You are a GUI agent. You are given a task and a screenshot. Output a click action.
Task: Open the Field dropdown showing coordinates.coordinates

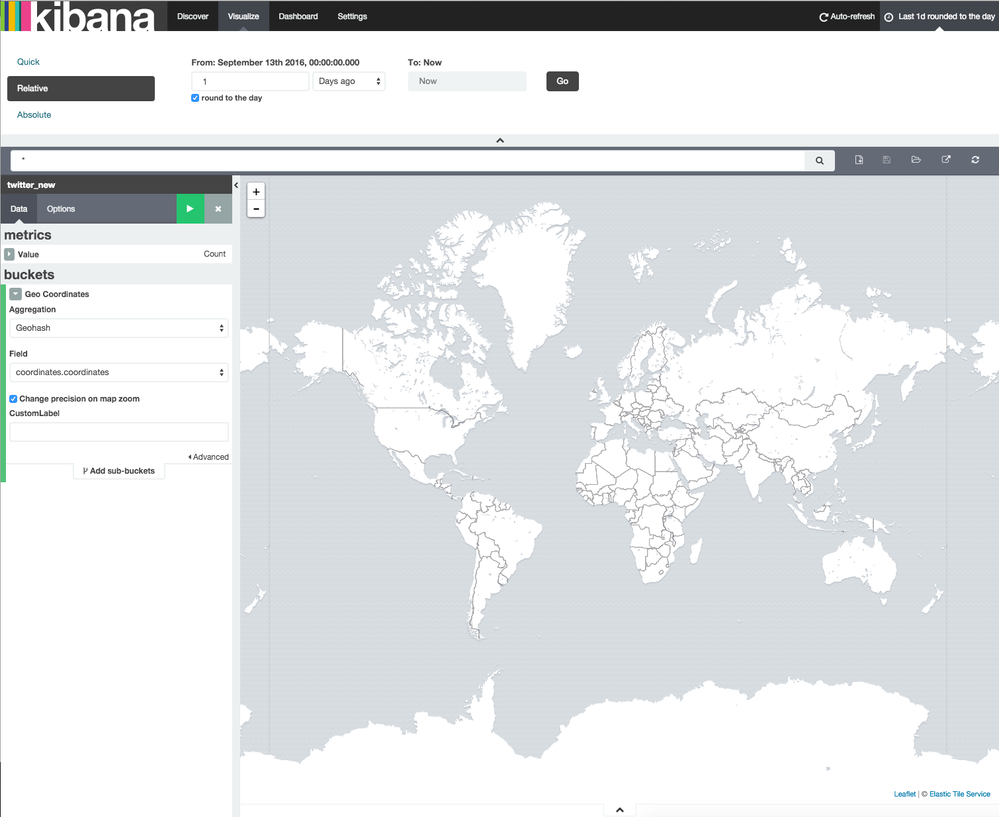click(118, 373)
